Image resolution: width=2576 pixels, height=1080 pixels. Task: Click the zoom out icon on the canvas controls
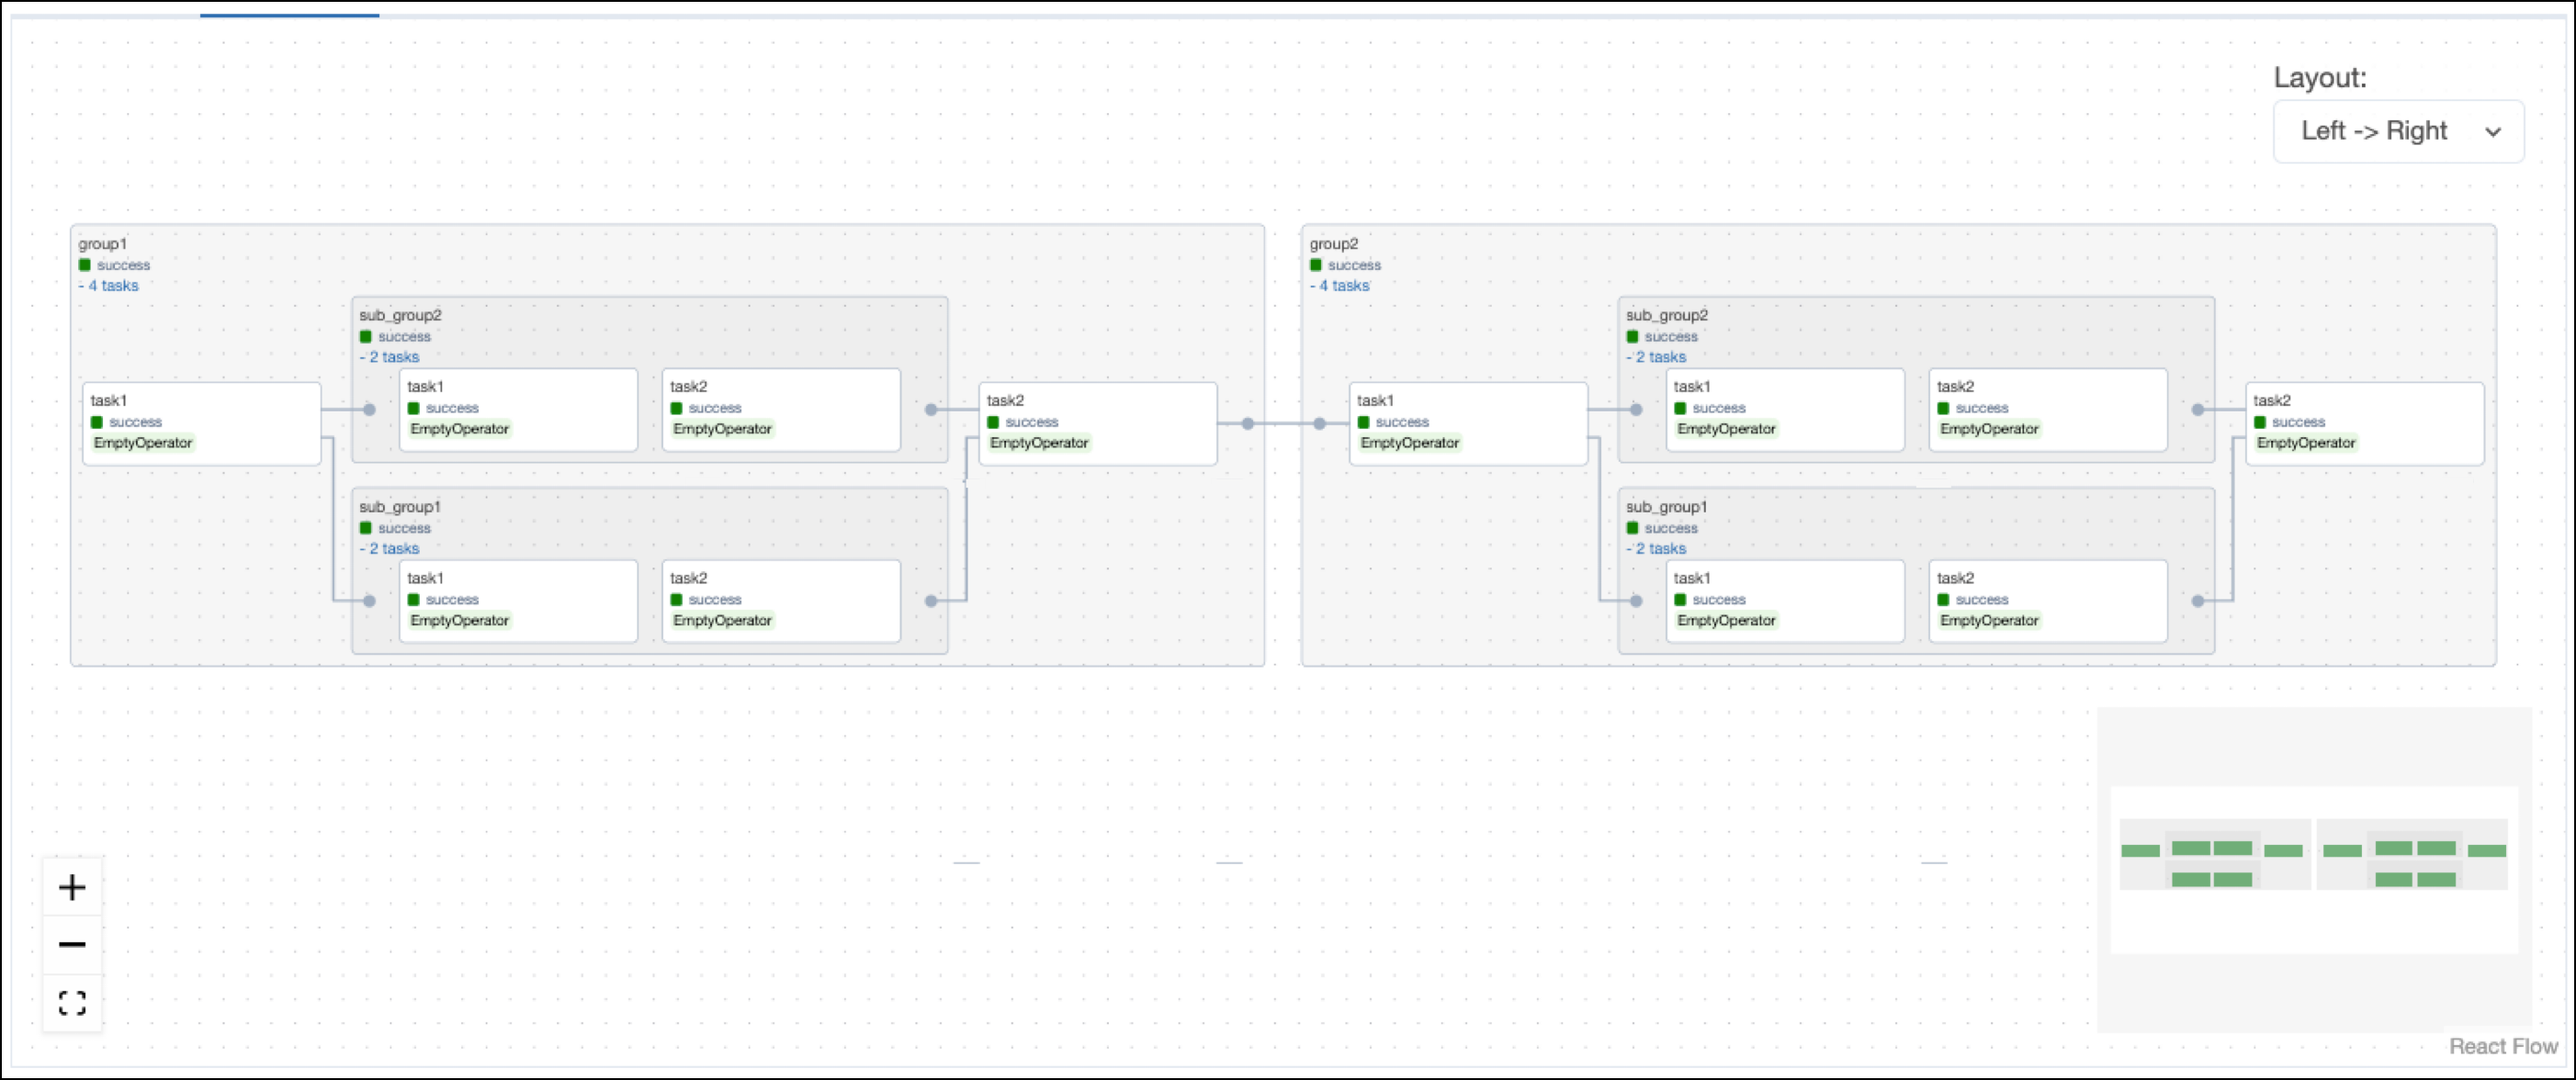click(x=71, y=944)
